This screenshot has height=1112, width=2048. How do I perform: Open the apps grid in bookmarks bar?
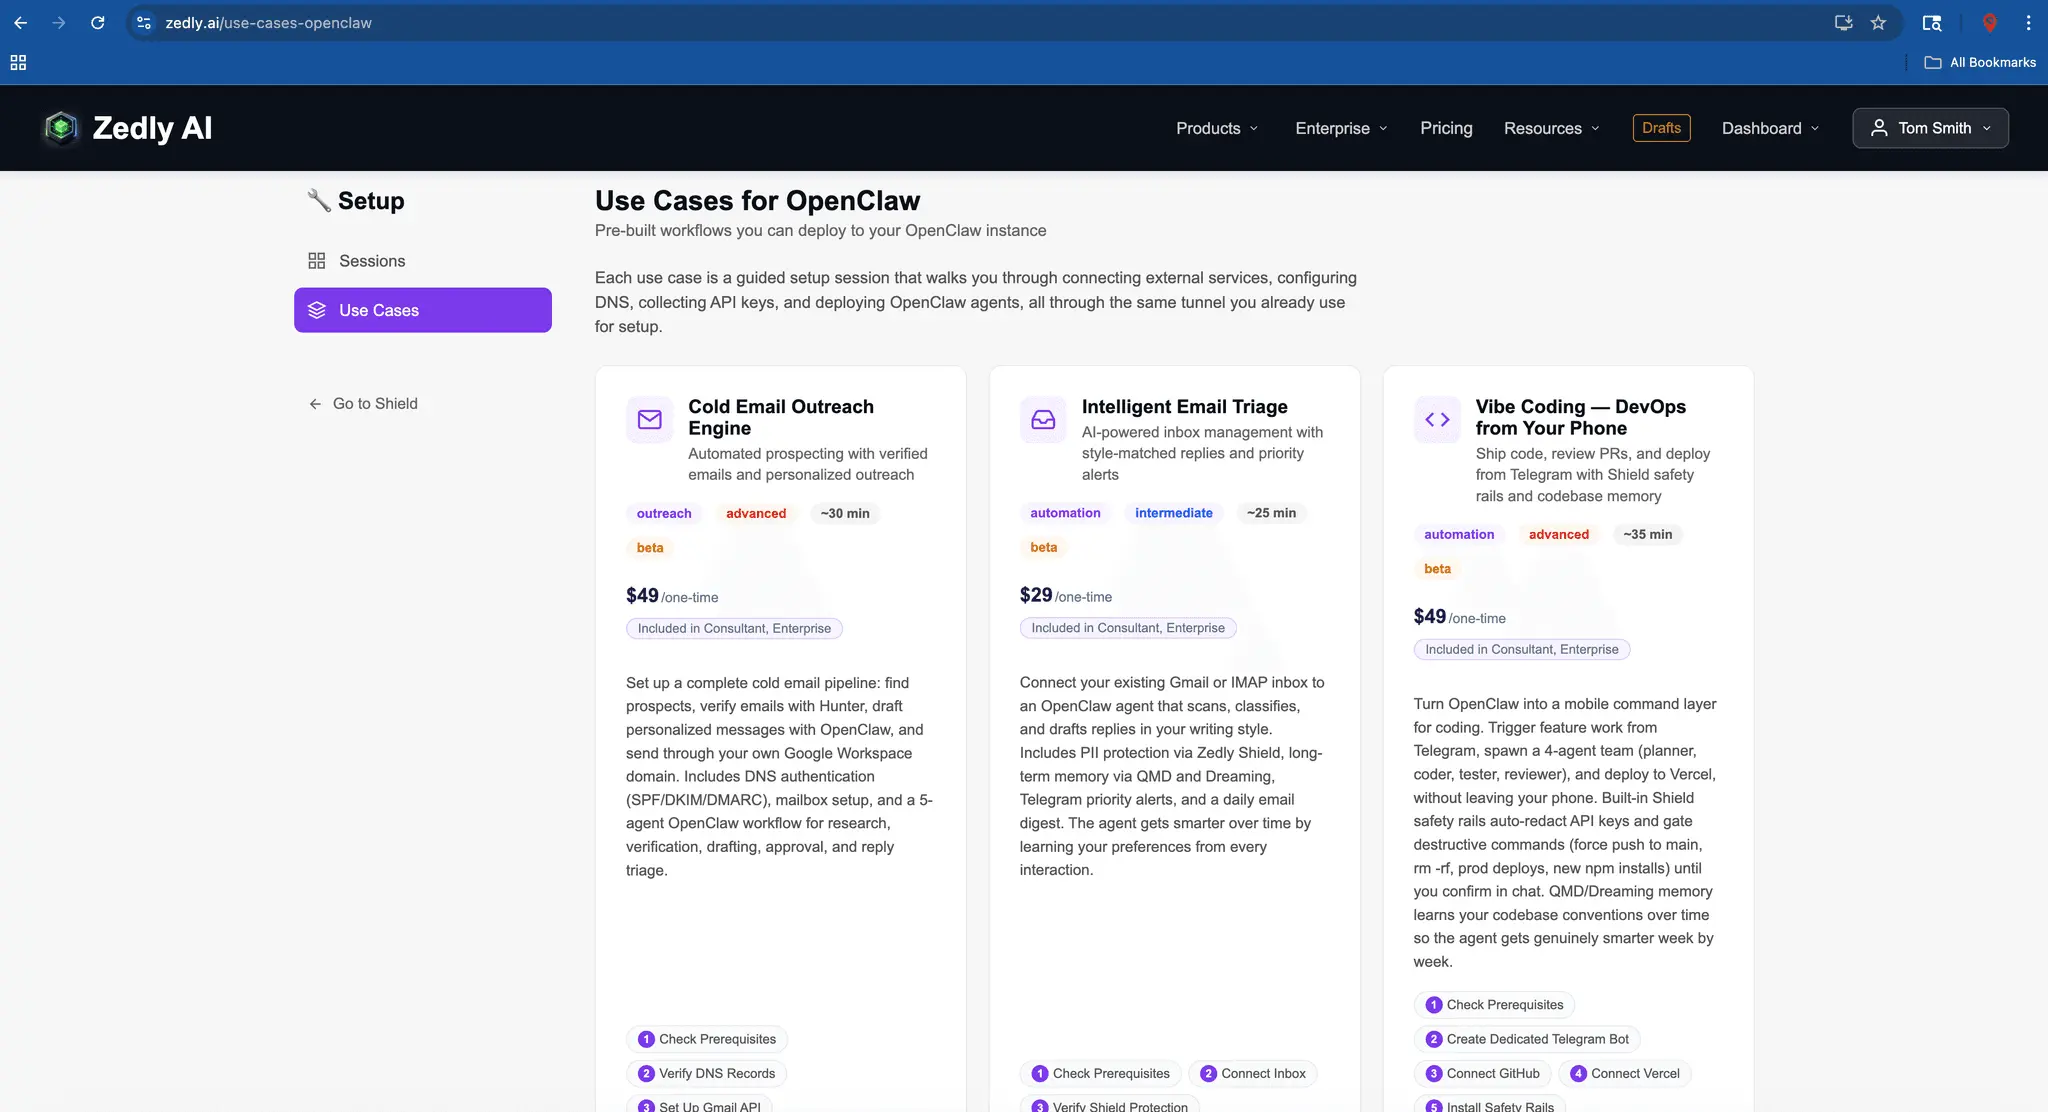[18, 62]
